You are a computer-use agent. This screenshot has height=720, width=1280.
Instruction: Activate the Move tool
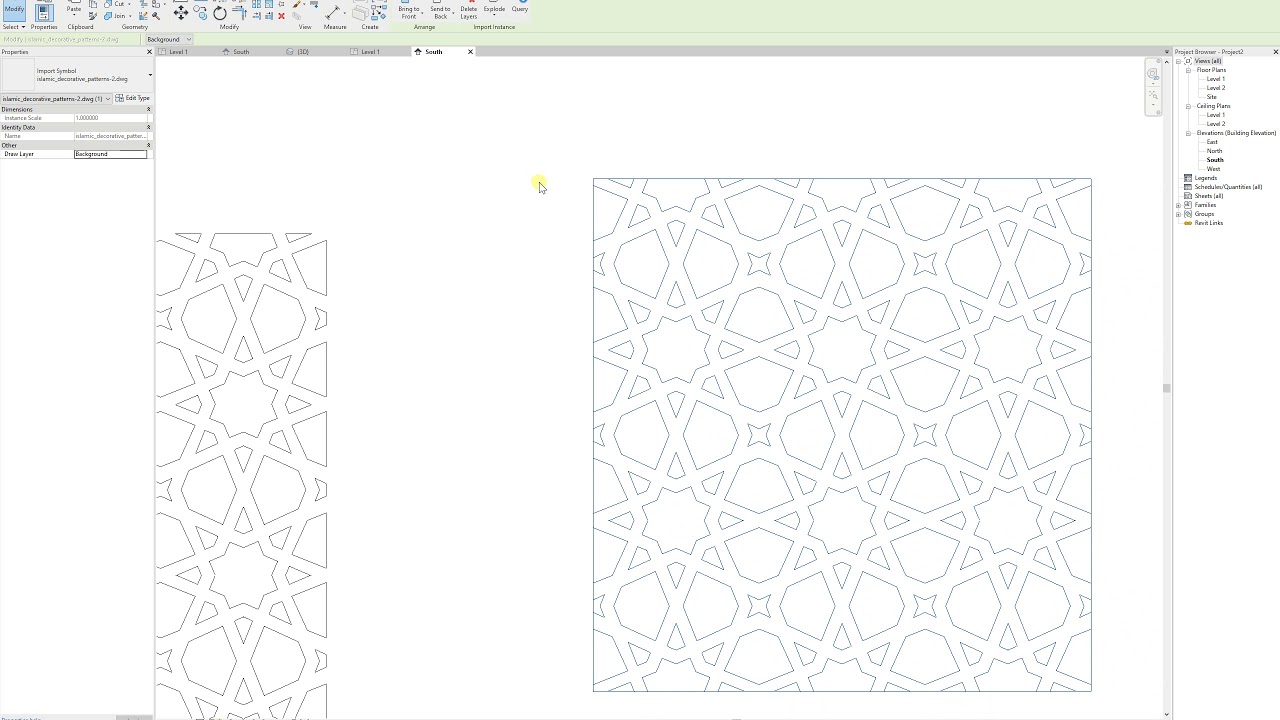[x=180, y=13]
